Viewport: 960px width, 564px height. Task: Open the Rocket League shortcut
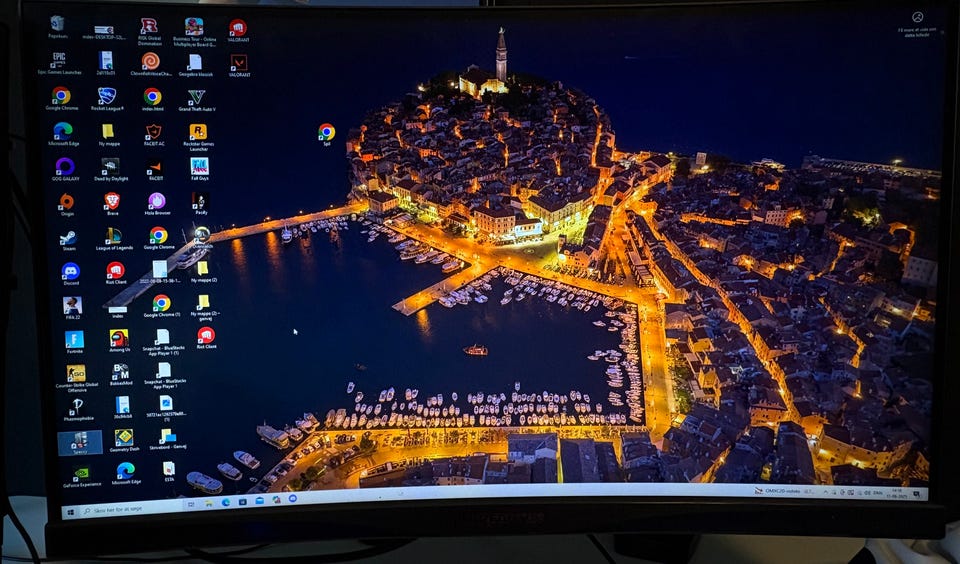[107, 99]
